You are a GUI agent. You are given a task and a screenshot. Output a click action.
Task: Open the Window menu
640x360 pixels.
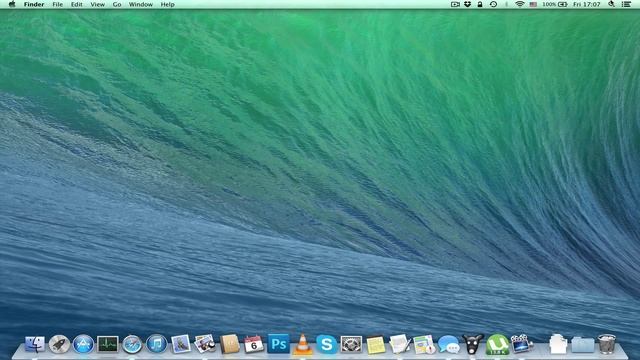[141, 4]
